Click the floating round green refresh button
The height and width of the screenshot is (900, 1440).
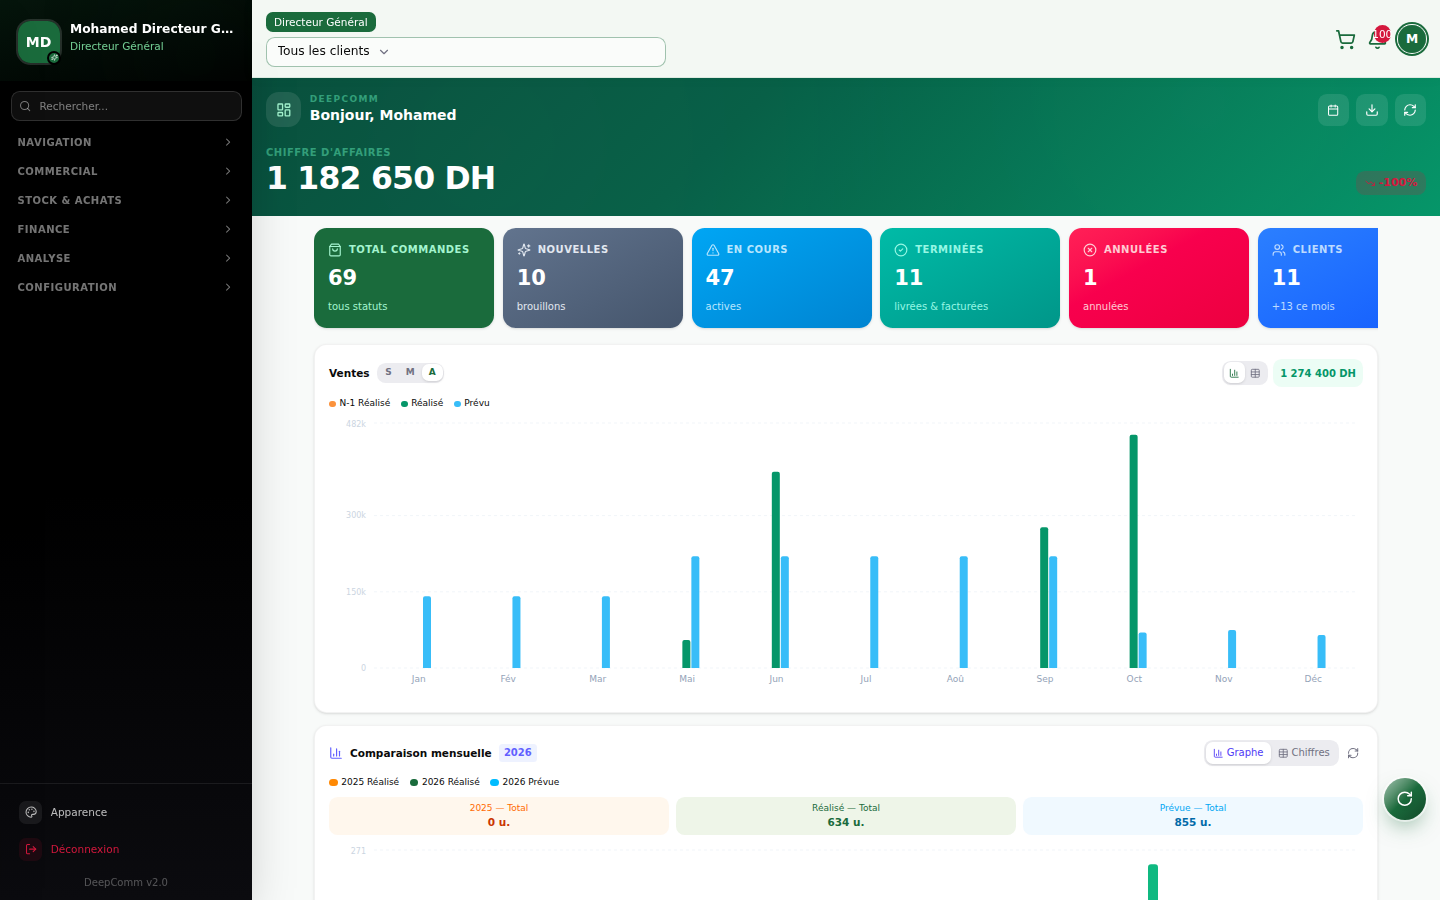tap(1405, 798)
